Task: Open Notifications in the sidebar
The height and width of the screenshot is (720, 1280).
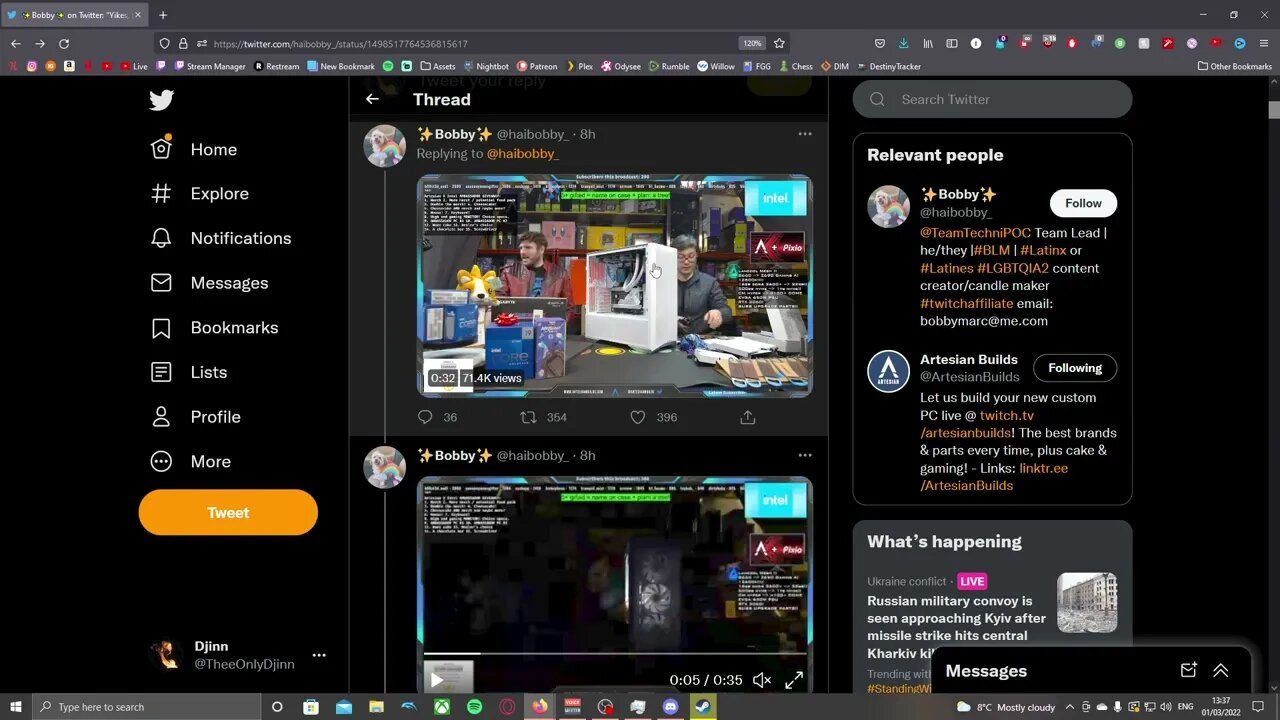Action: coord(221,238)
